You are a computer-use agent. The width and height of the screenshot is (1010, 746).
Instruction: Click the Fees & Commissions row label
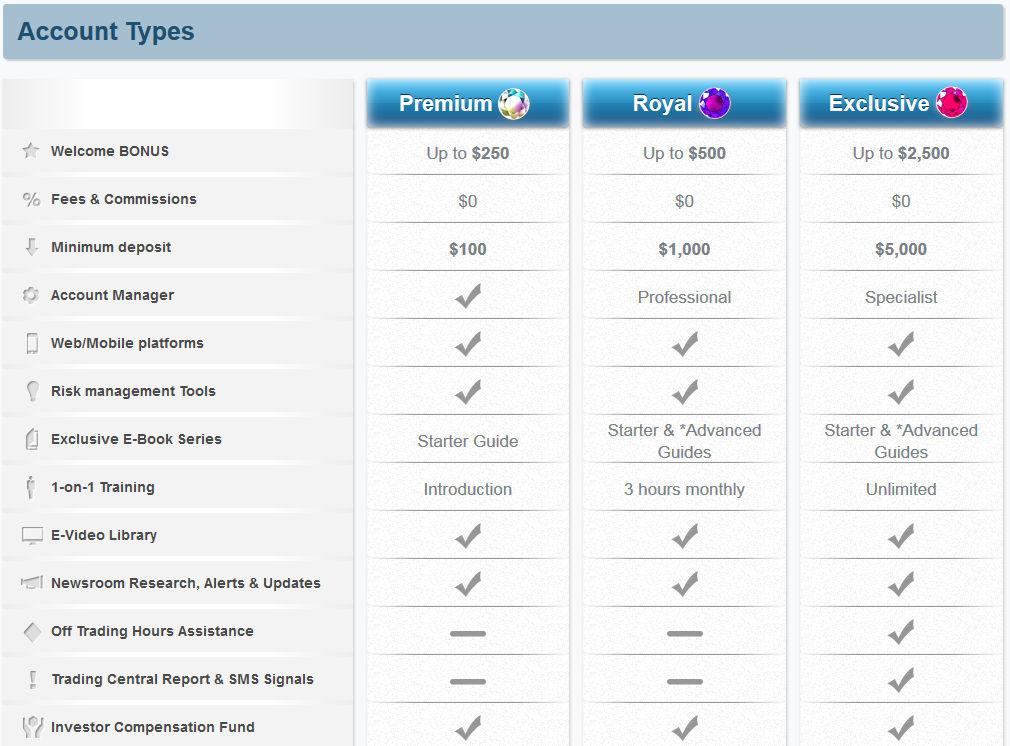coord(124,199)
